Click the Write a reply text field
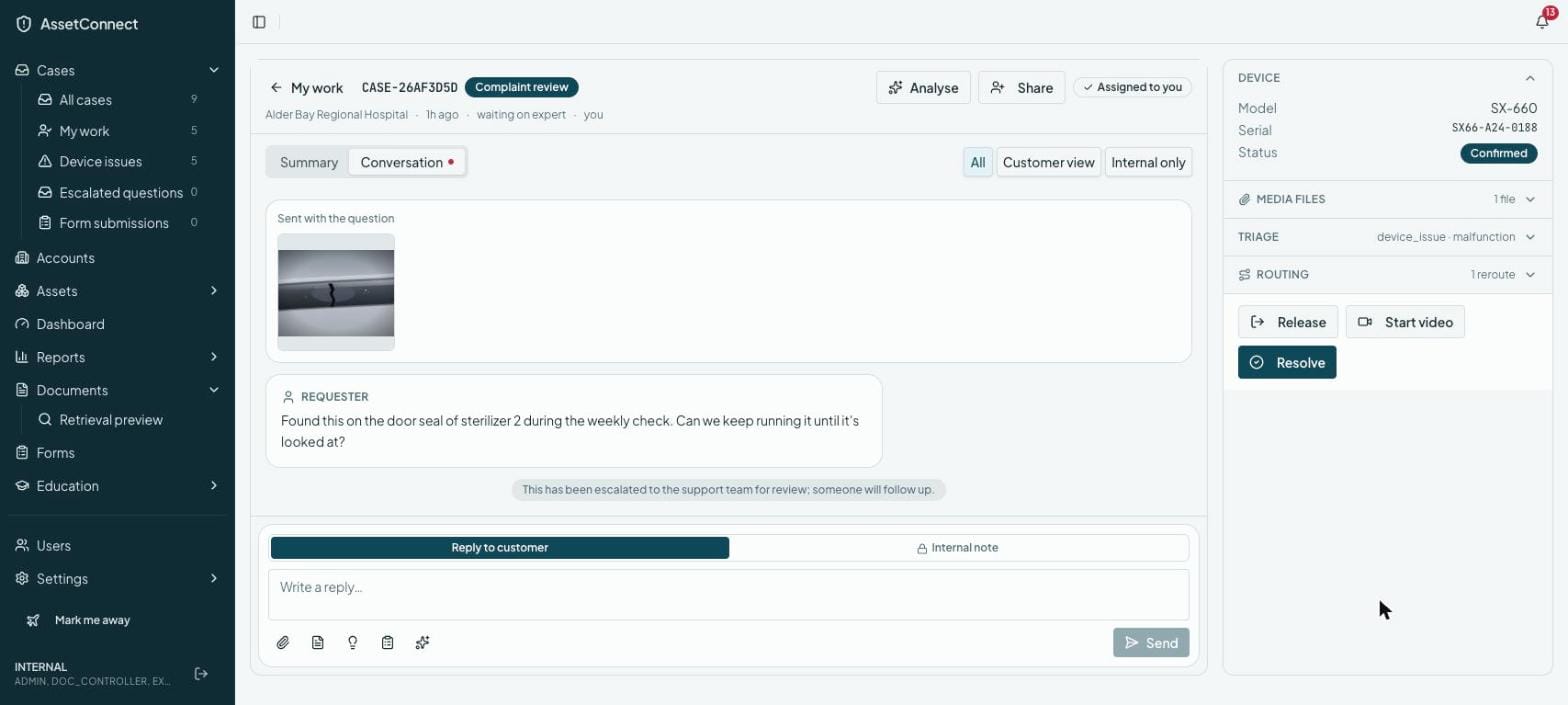This screenshot has width=1568, height=705. (728, 595)
